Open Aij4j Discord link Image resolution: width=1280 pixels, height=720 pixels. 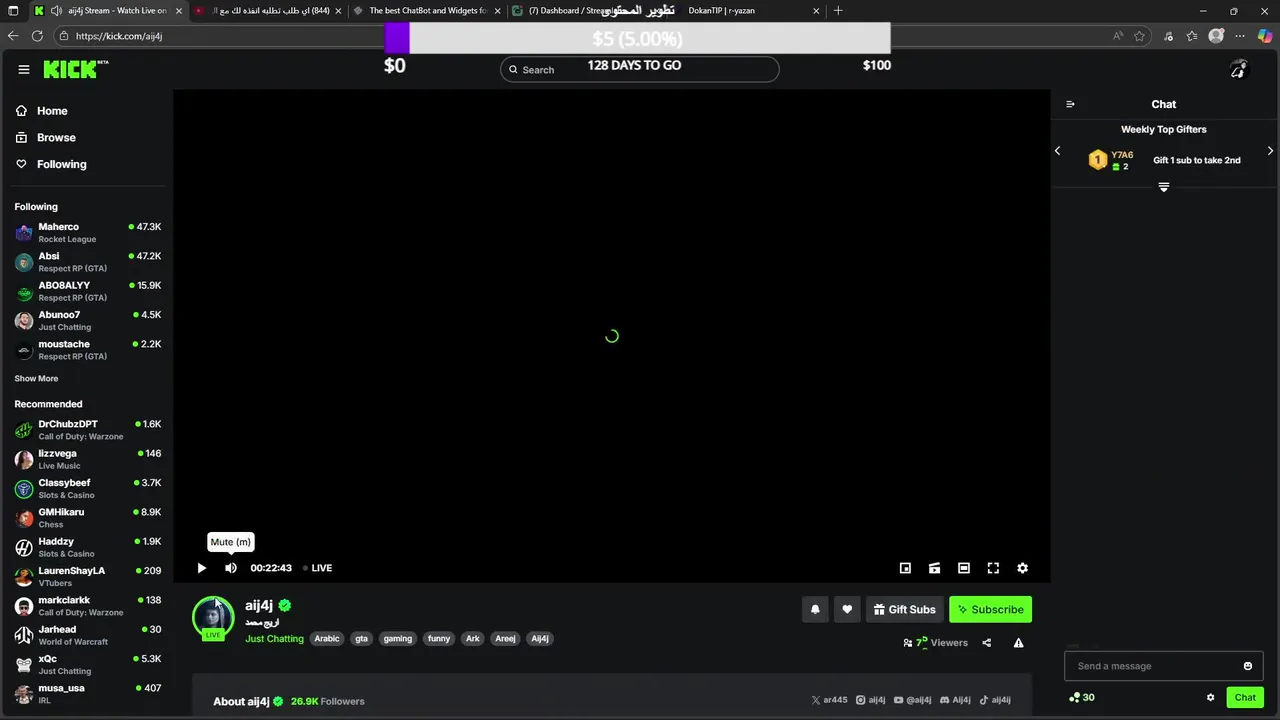[x=955, y=700]
